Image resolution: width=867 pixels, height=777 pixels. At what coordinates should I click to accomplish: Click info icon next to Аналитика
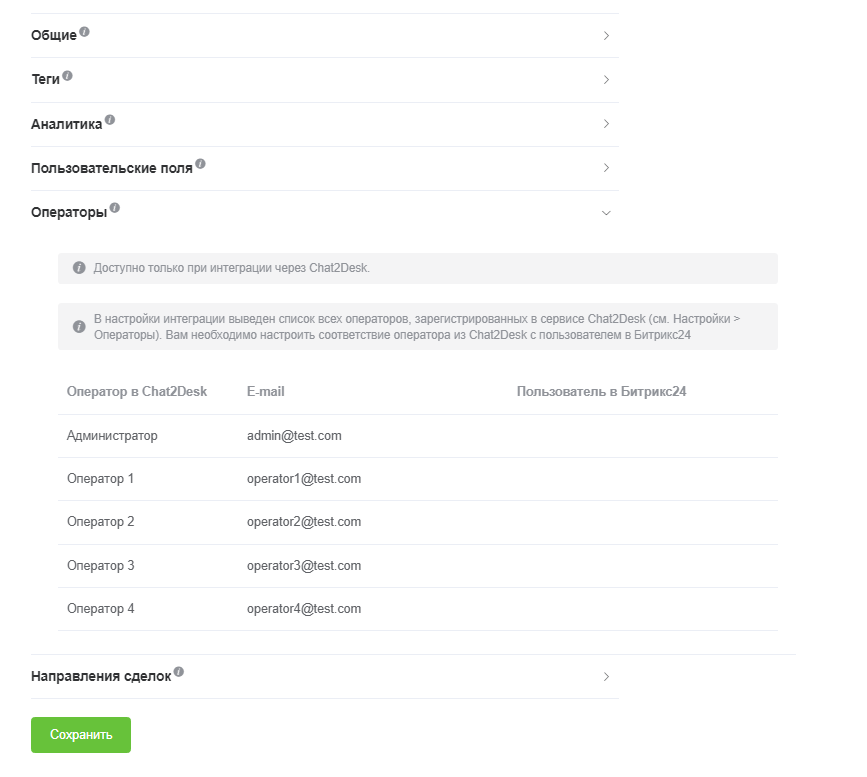[110, 120]
